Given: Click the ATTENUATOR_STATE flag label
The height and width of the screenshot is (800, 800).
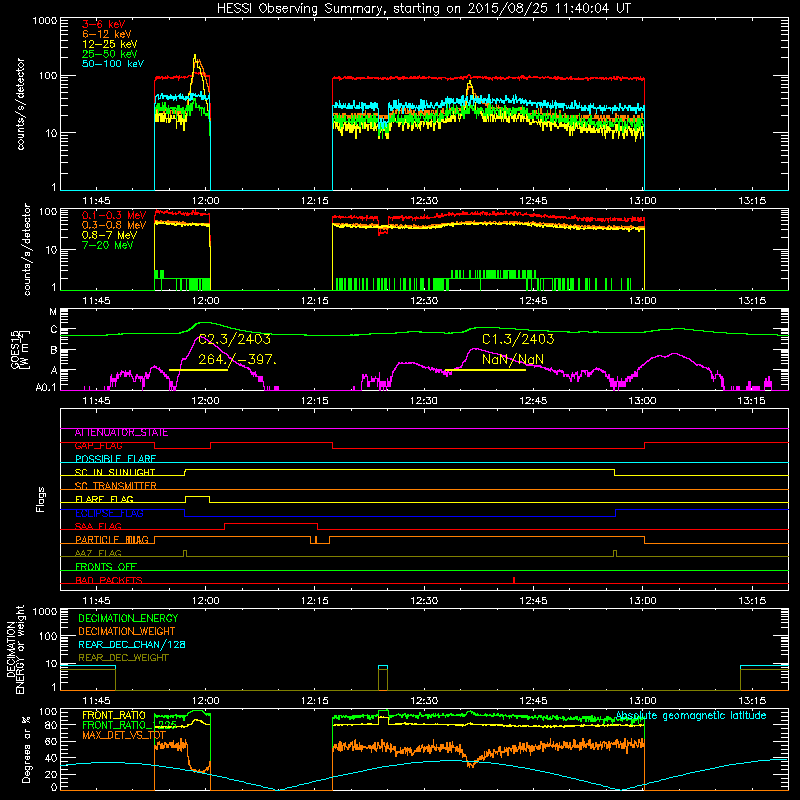Looking at the screenshot, I should pos(121,433).
